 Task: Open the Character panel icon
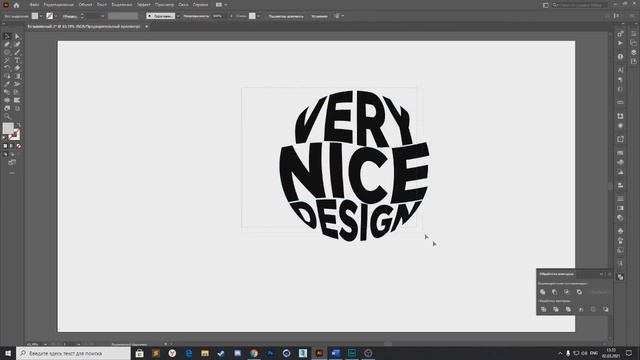point(620,70)
